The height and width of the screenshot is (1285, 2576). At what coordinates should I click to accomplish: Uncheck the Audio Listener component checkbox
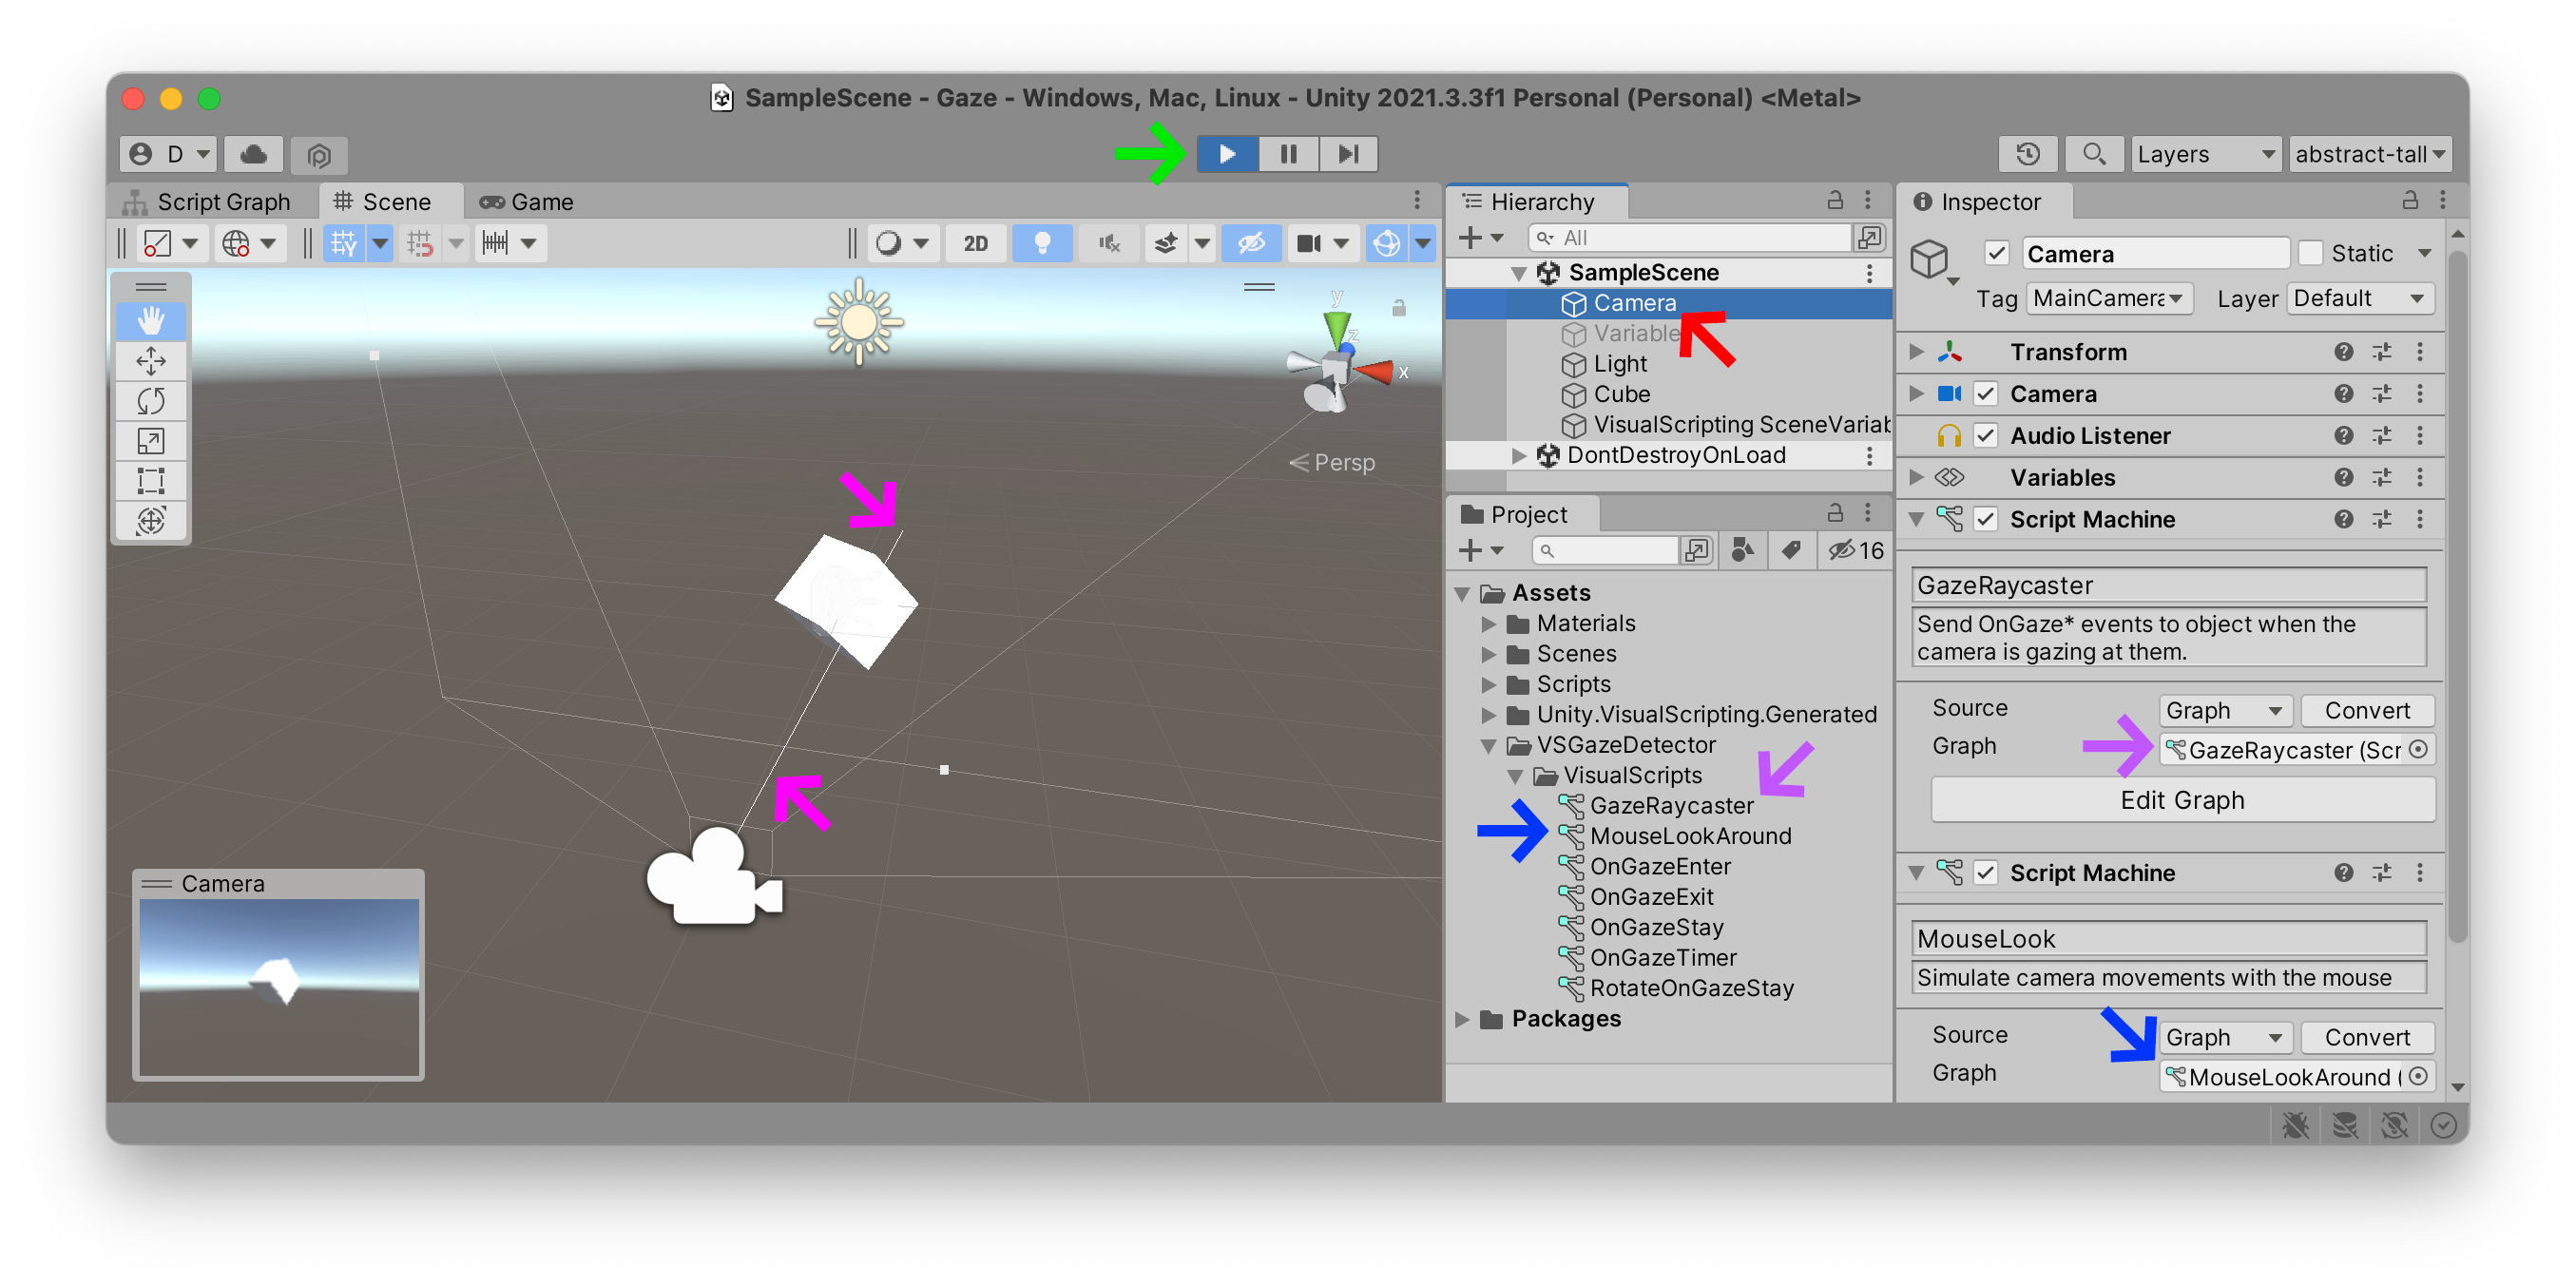(1986, 436)
